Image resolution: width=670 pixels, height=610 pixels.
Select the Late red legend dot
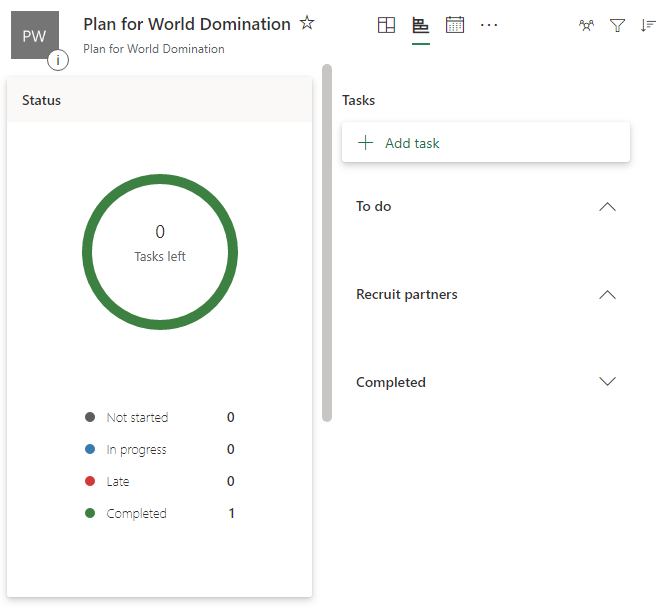coord(90,482)
